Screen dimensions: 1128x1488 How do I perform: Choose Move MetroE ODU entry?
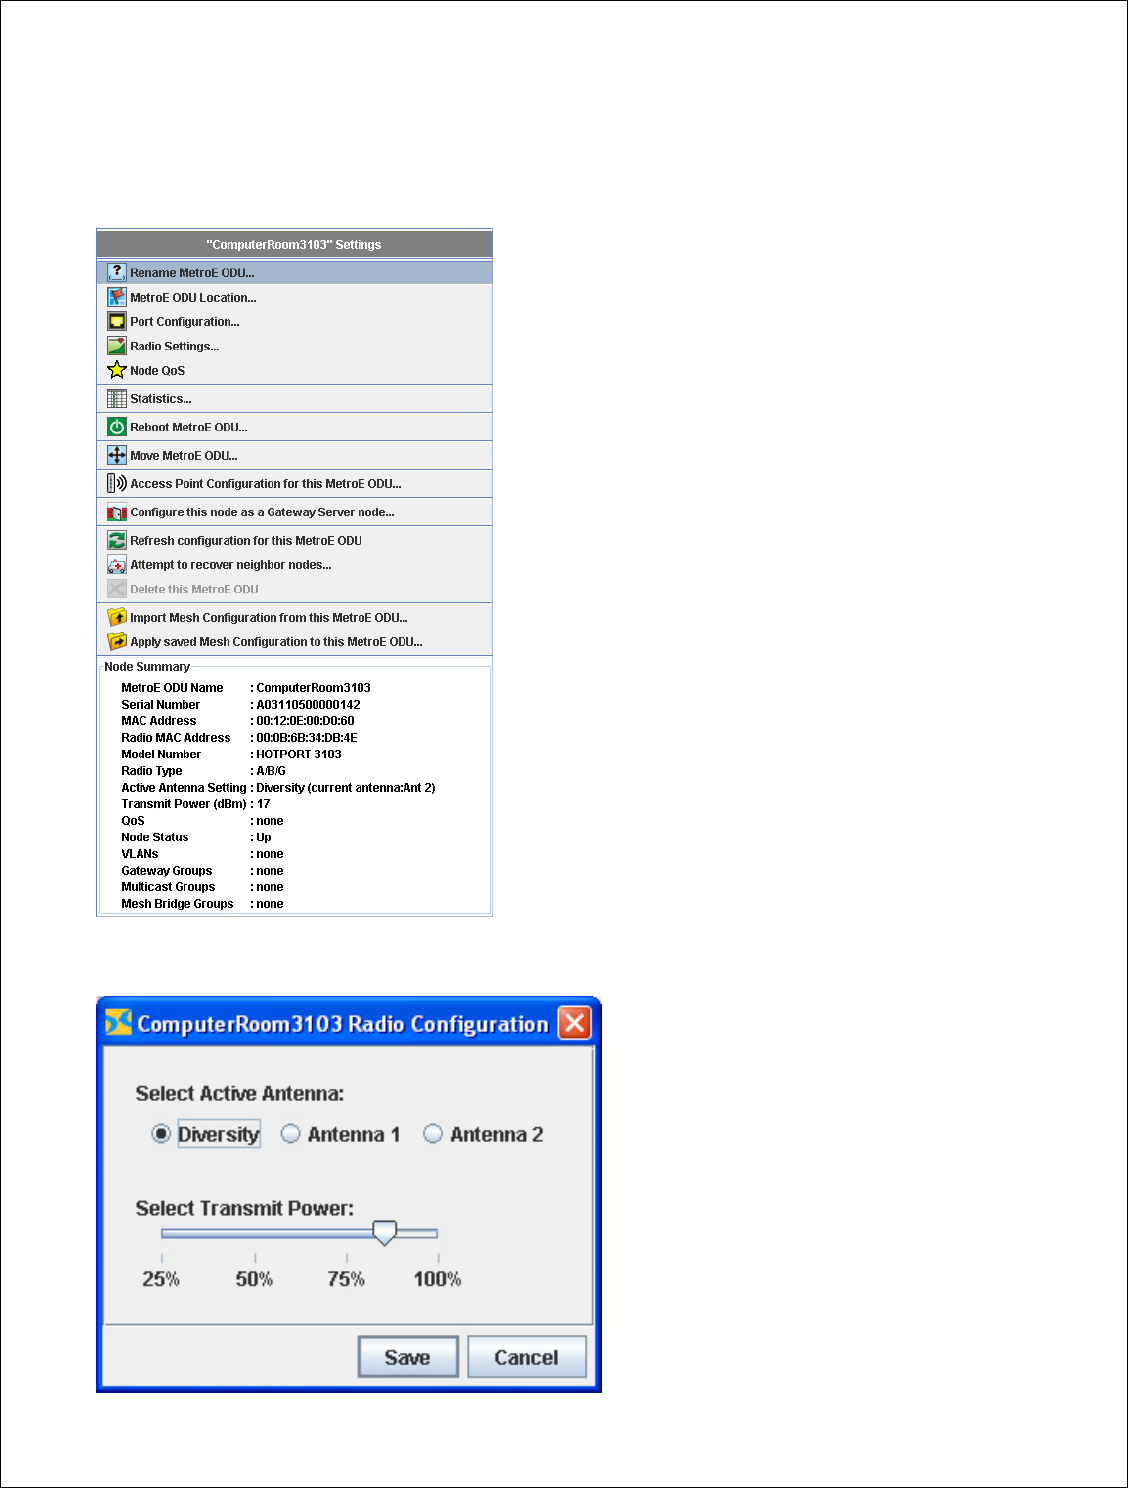pos(294,455)
